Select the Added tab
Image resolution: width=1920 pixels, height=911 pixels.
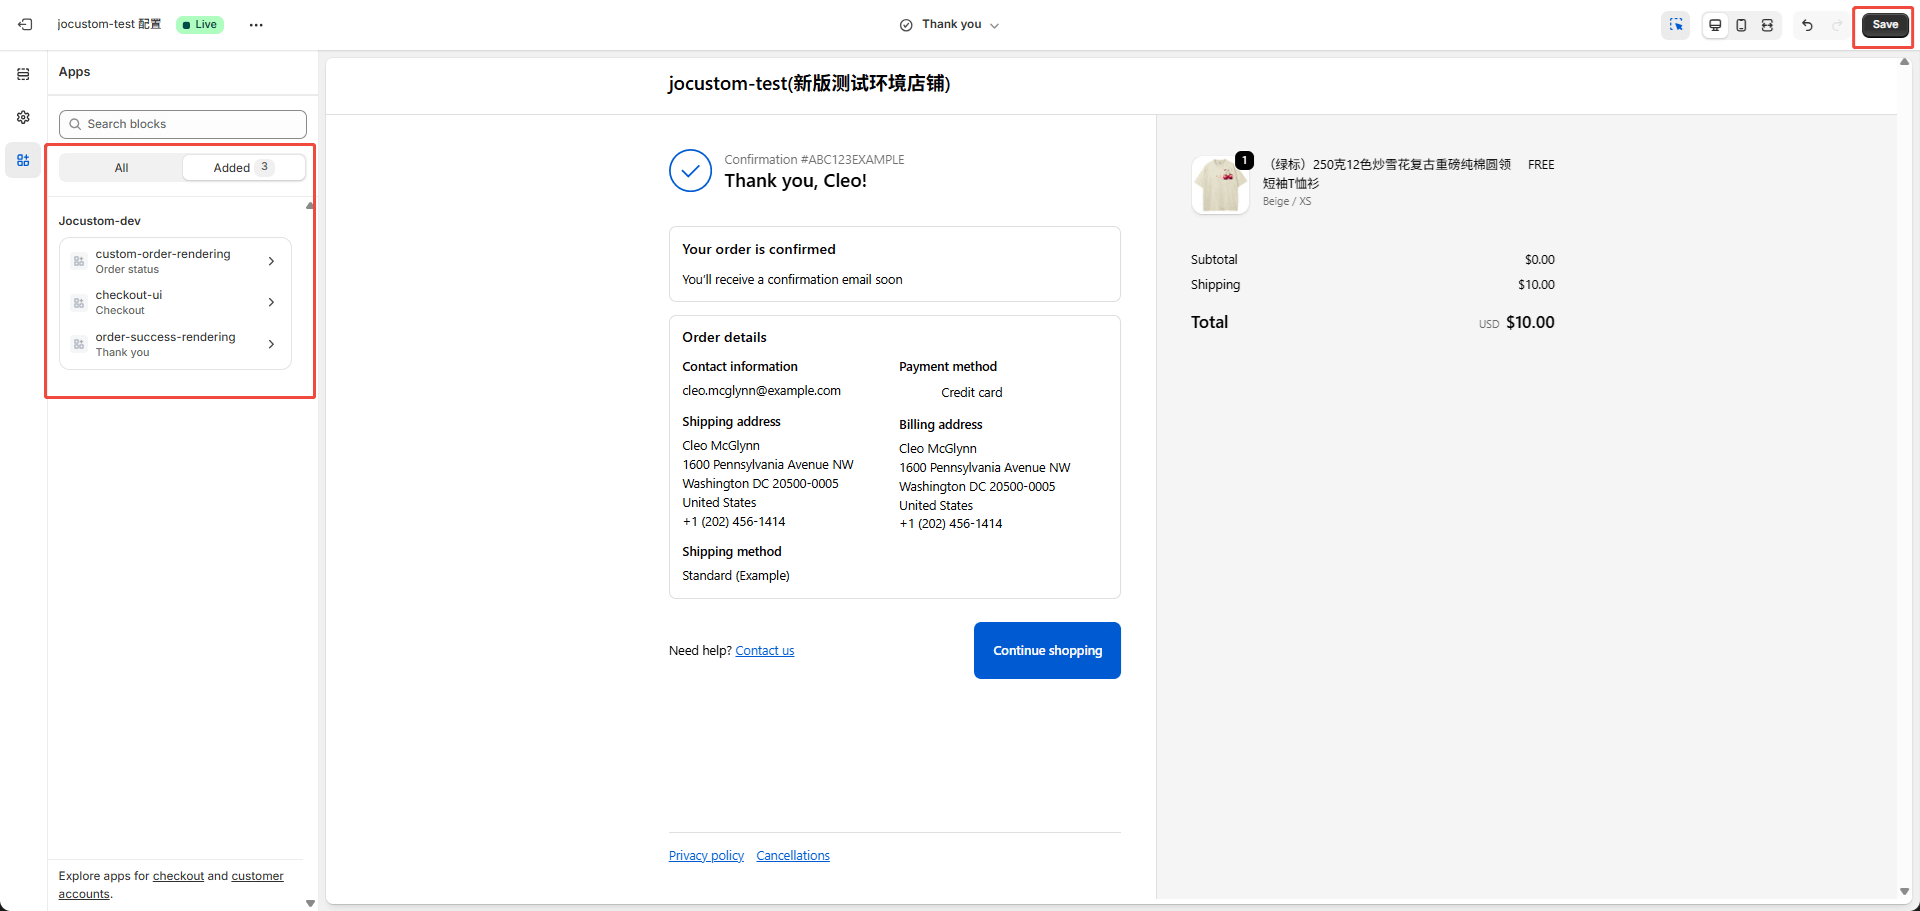point(242,168)
